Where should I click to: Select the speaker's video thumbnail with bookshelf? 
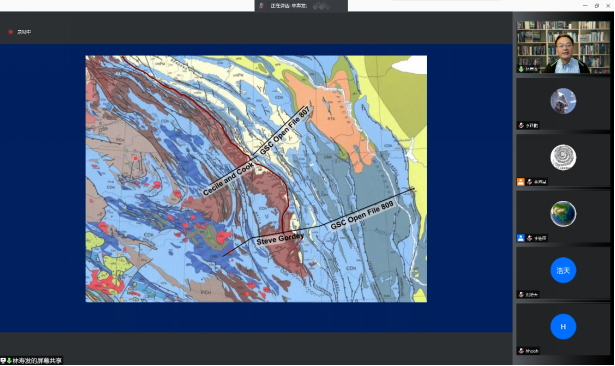(x=563, y=47)
